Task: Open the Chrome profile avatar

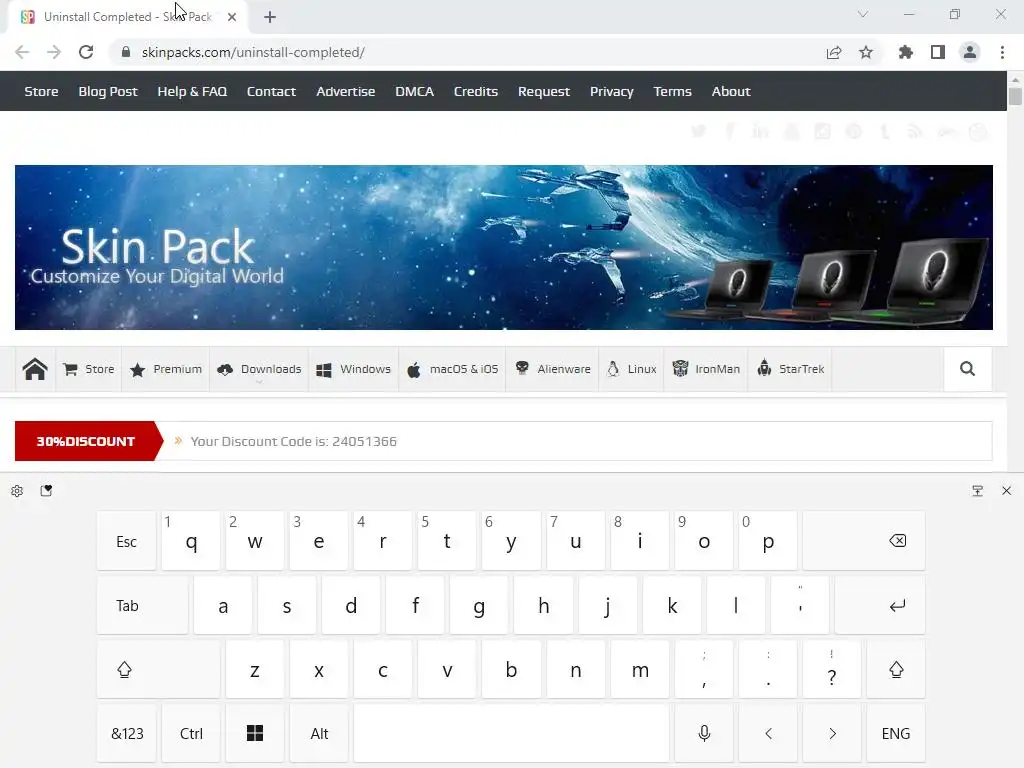Action: click(x=970, y=52)
